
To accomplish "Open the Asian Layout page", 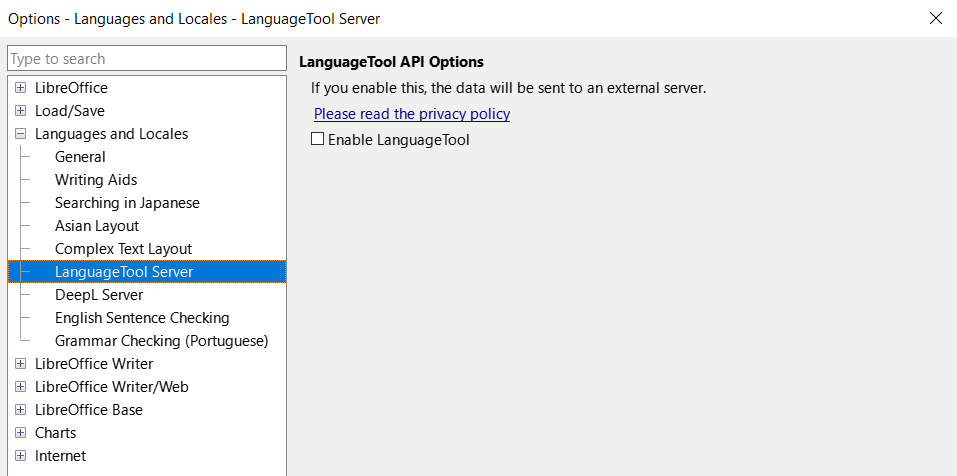I will (97, 226).
